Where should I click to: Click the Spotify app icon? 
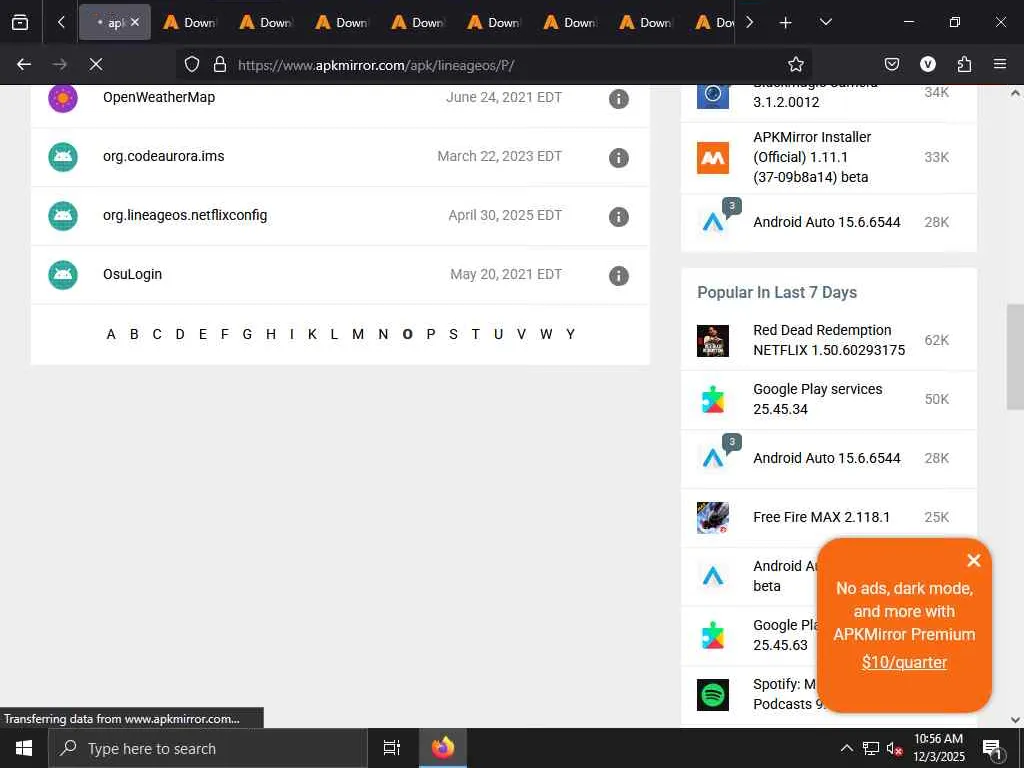pyautogui.click(x=712, y=695)
